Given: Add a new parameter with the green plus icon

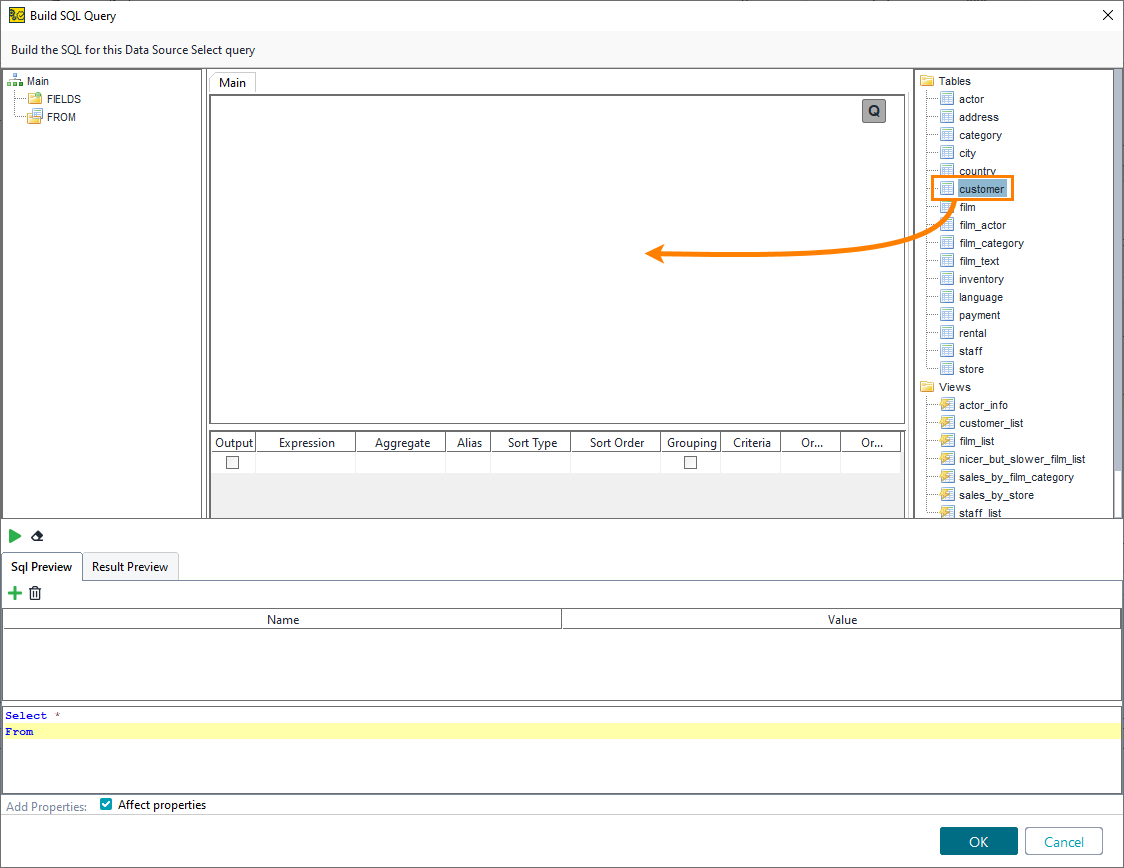Looking at the screenshot, I should [x=14, y=592].
